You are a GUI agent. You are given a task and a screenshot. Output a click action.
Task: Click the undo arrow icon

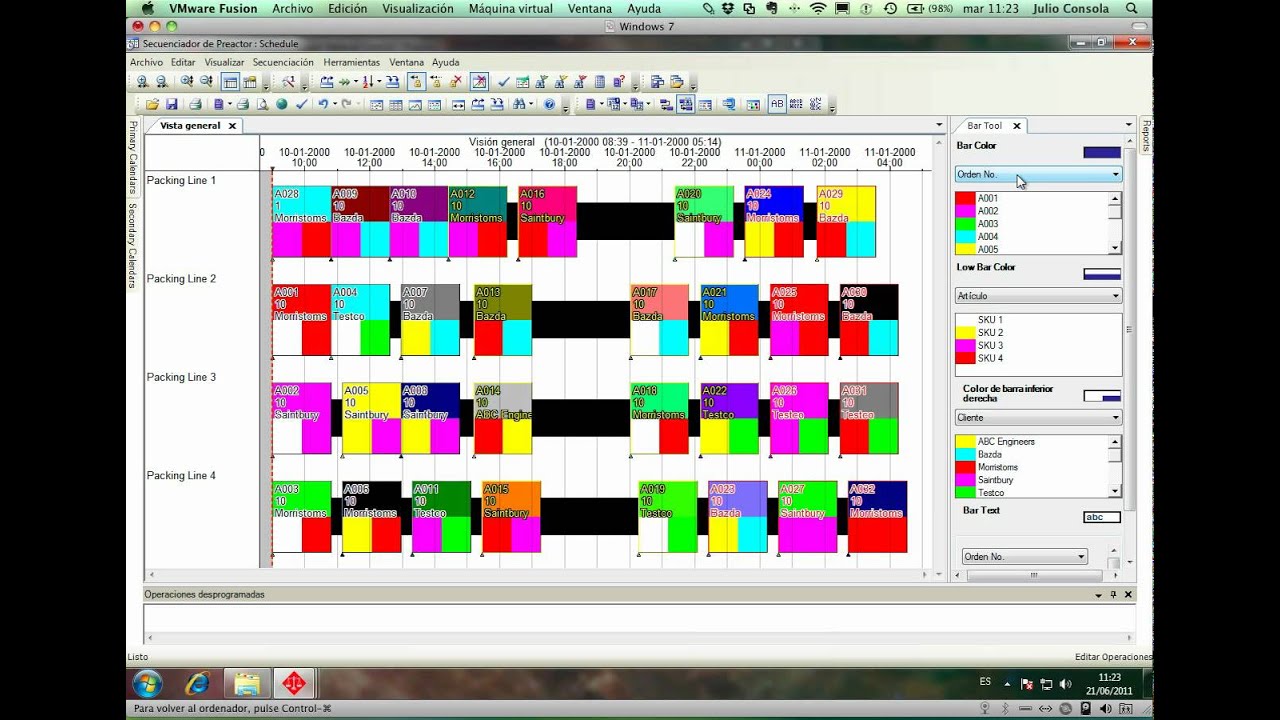322,104
